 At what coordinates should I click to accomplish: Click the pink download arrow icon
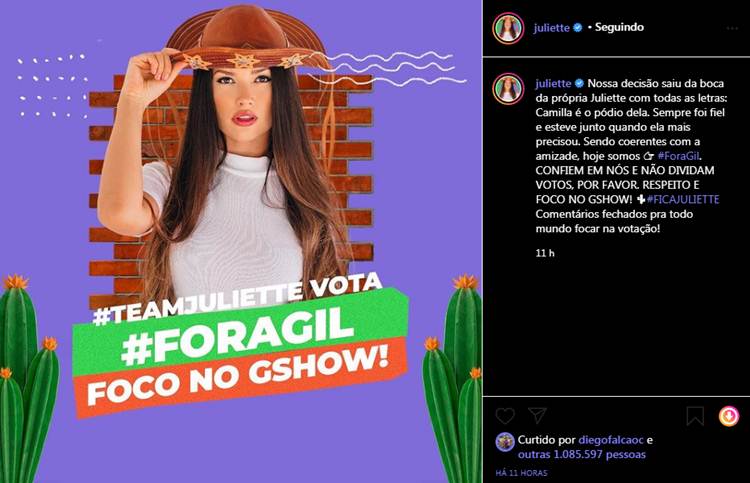(728, 416)
